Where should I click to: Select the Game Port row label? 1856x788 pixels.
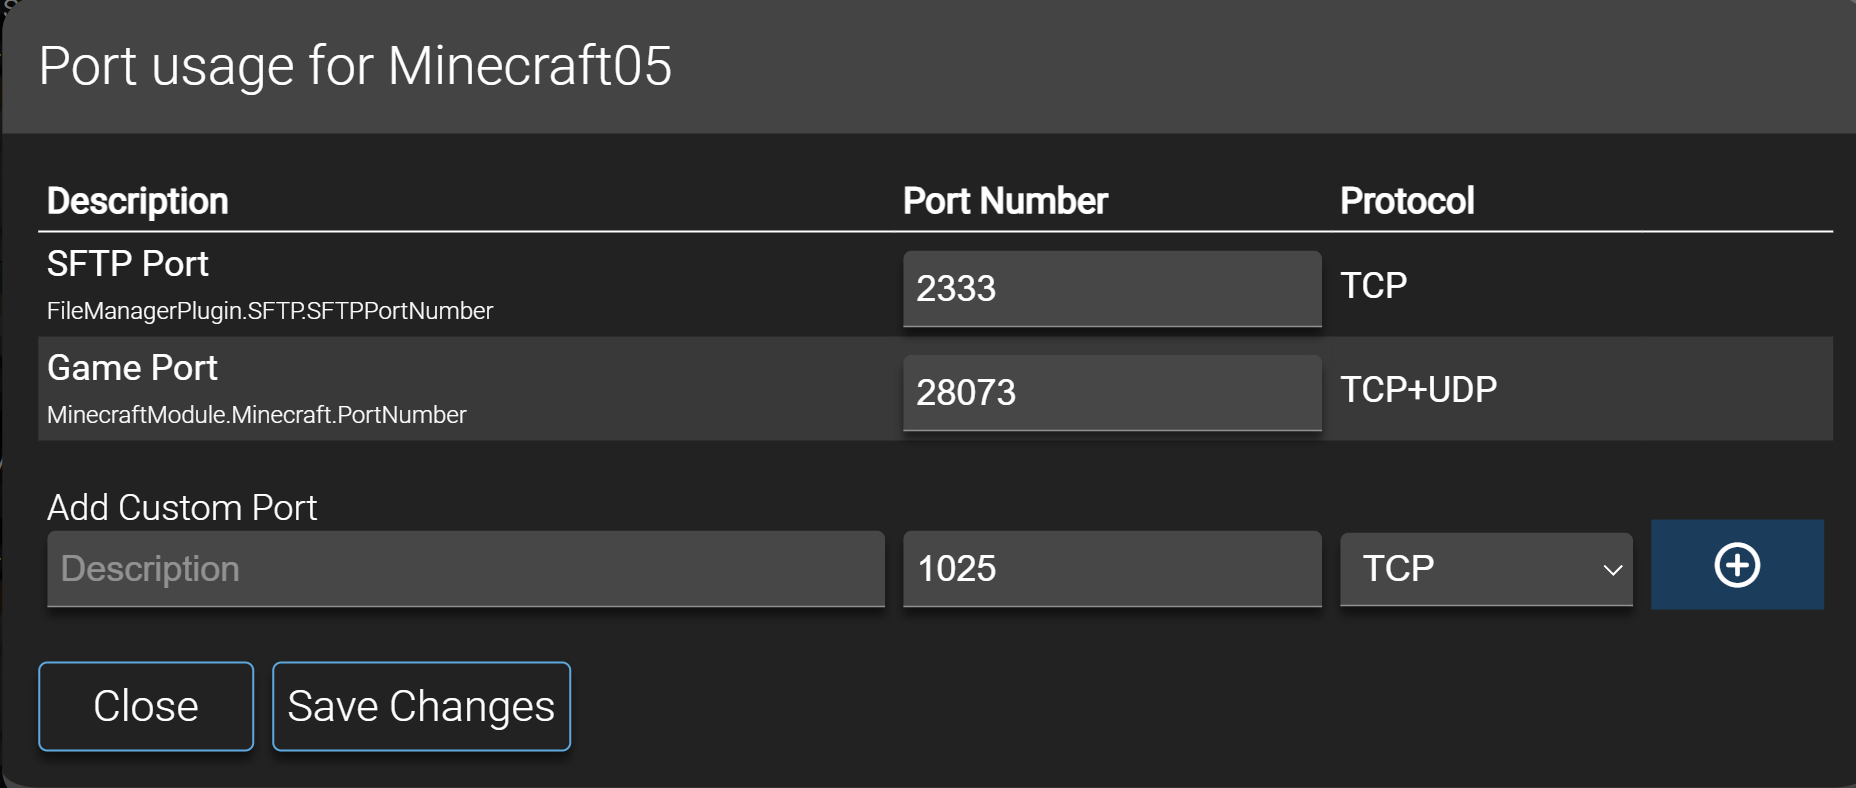[x=132, y=368]
